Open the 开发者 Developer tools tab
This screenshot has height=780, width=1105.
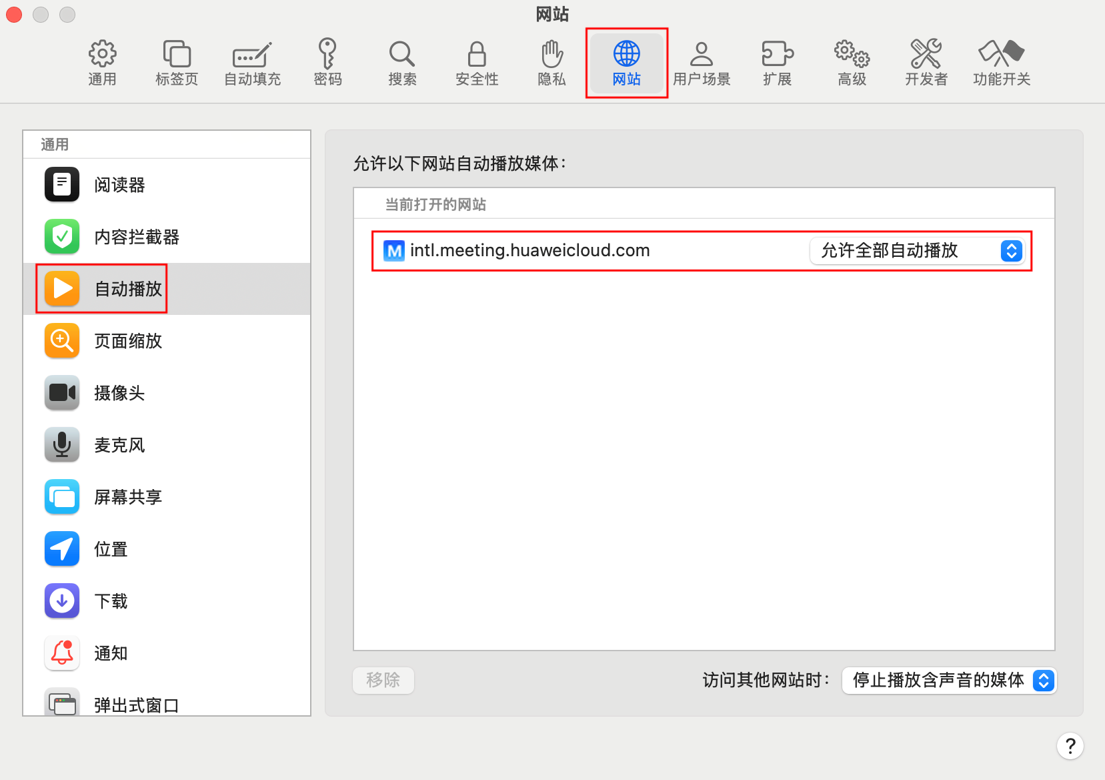tap(926, 63)
